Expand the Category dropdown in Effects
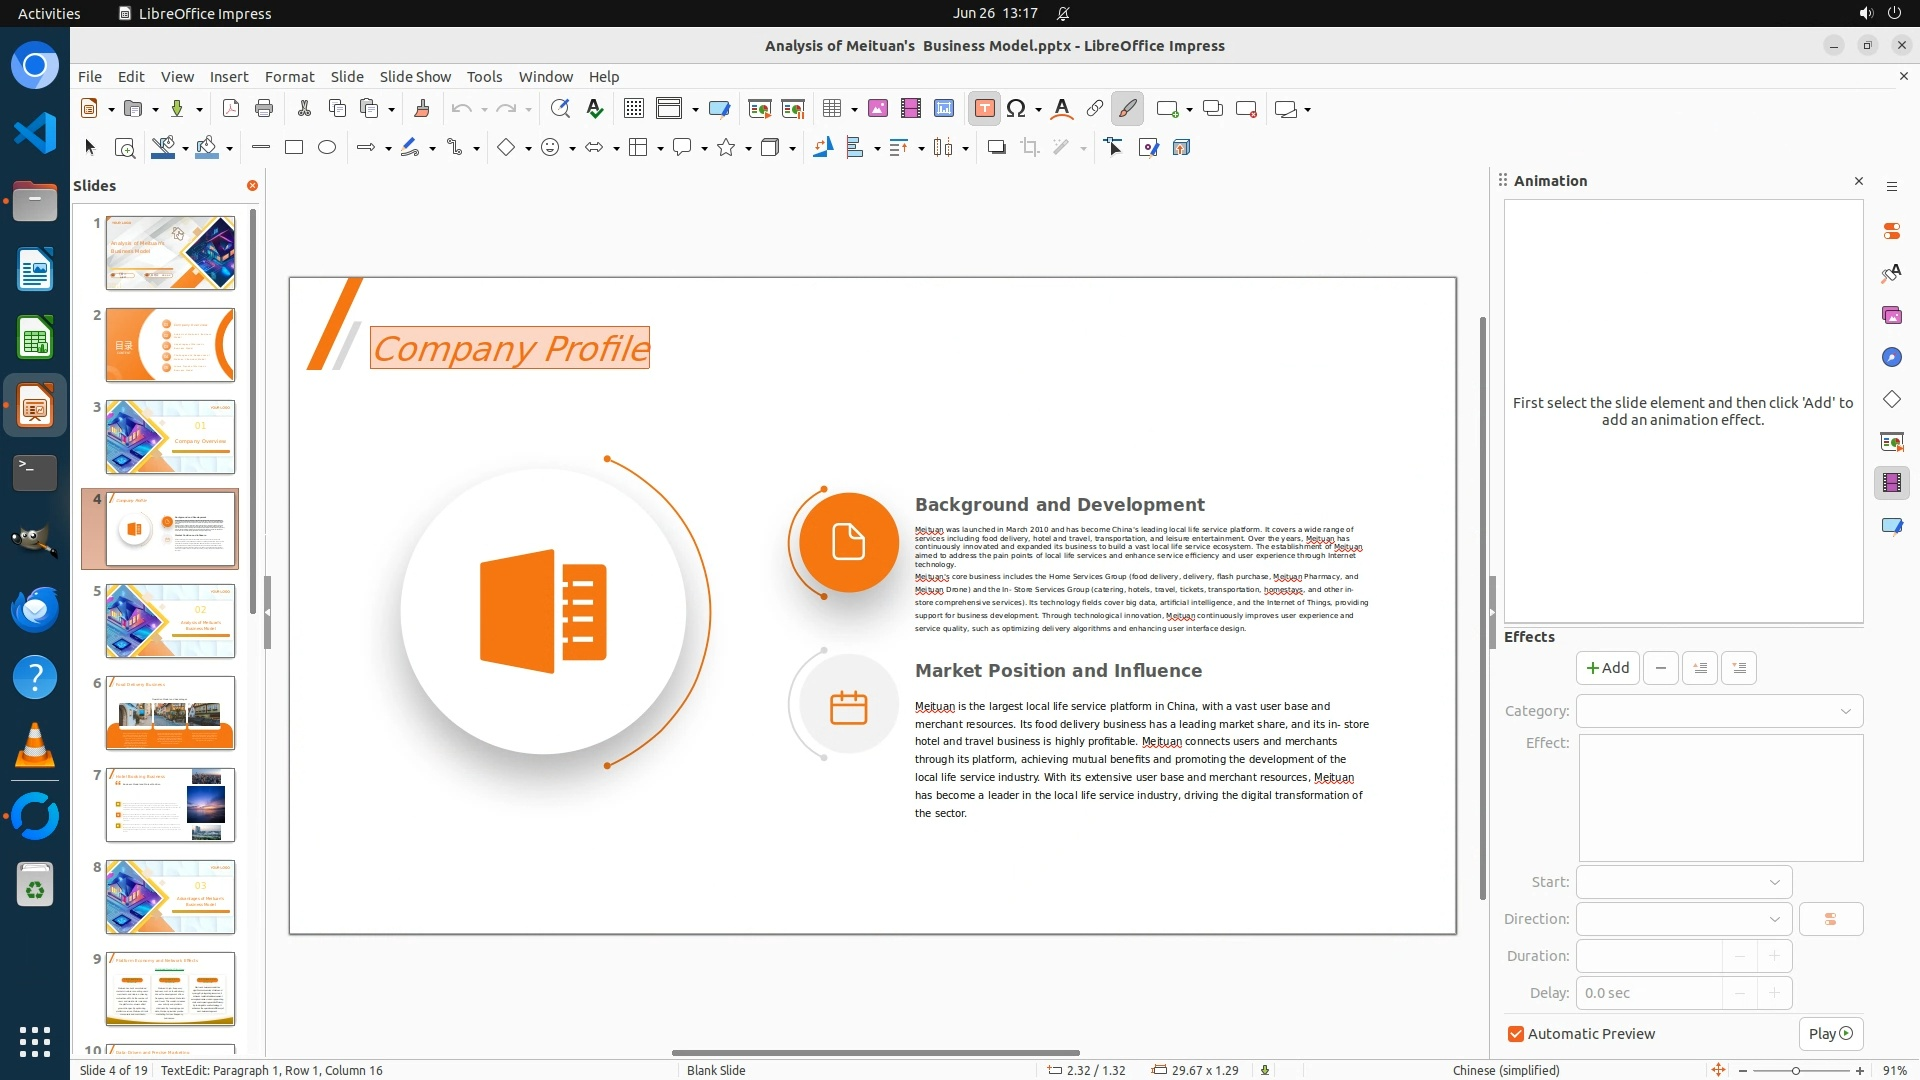1920x1080 pixels. (x=1719, y=711)
